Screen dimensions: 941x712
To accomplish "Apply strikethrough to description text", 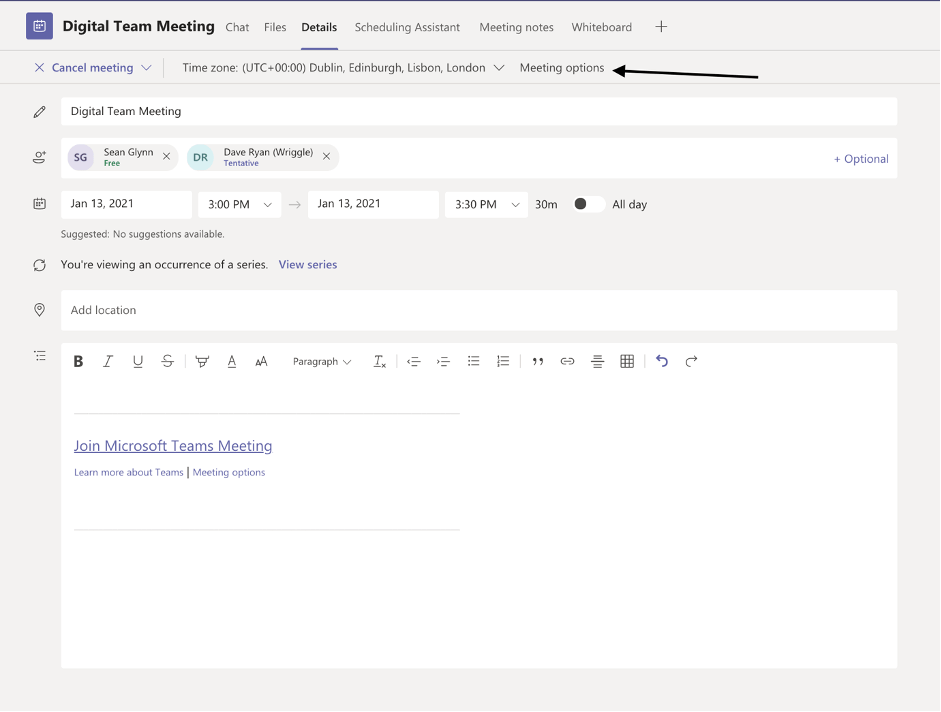I will [x=167, y=361].
